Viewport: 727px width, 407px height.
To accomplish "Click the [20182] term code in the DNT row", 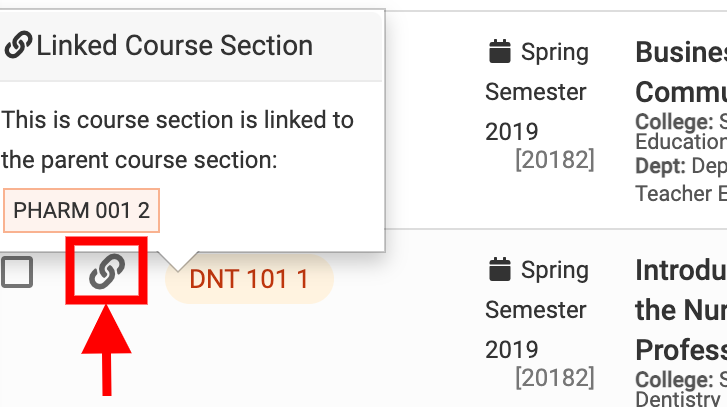I will pyautogui.click(x=554, y=378).
